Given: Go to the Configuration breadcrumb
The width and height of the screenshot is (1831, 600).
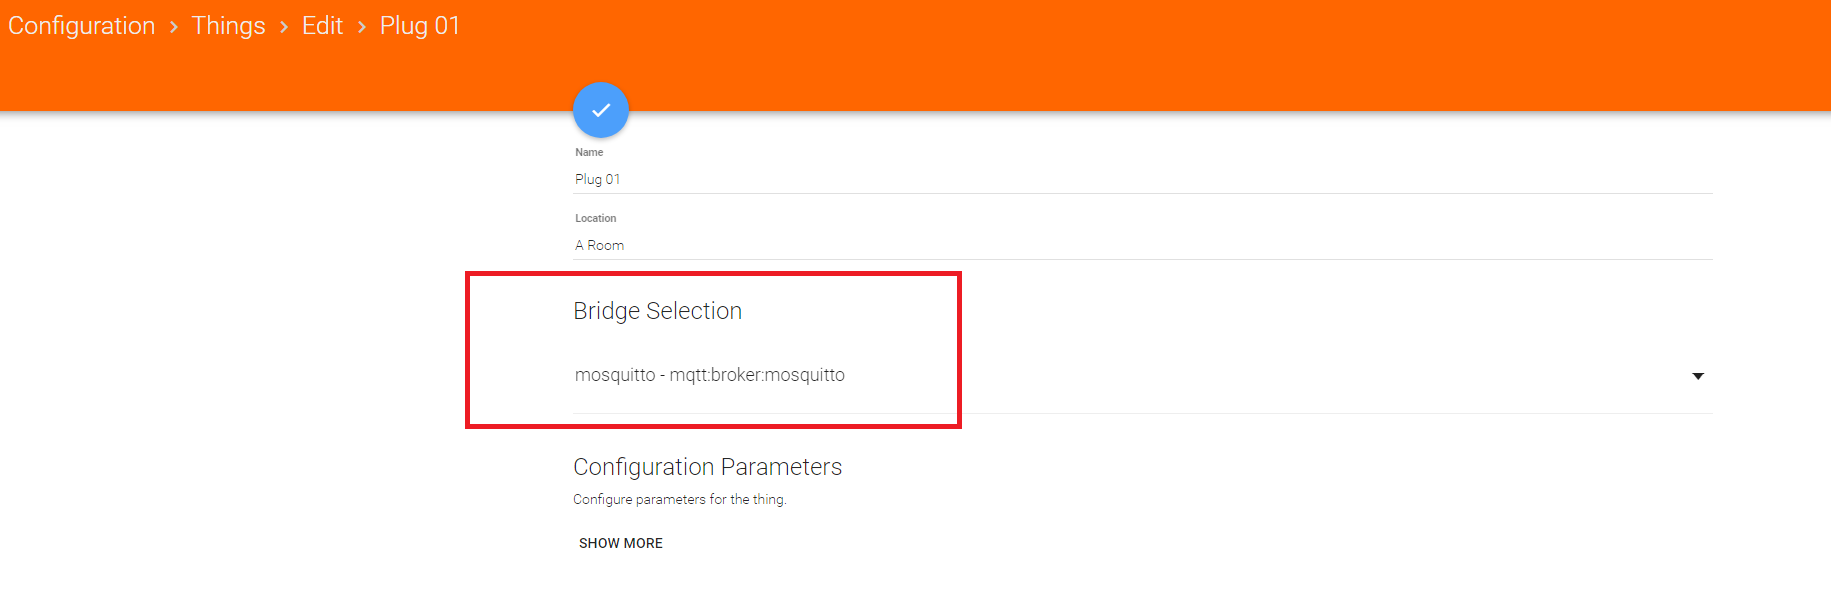Looking at the screenshot, I should [82, 26].
